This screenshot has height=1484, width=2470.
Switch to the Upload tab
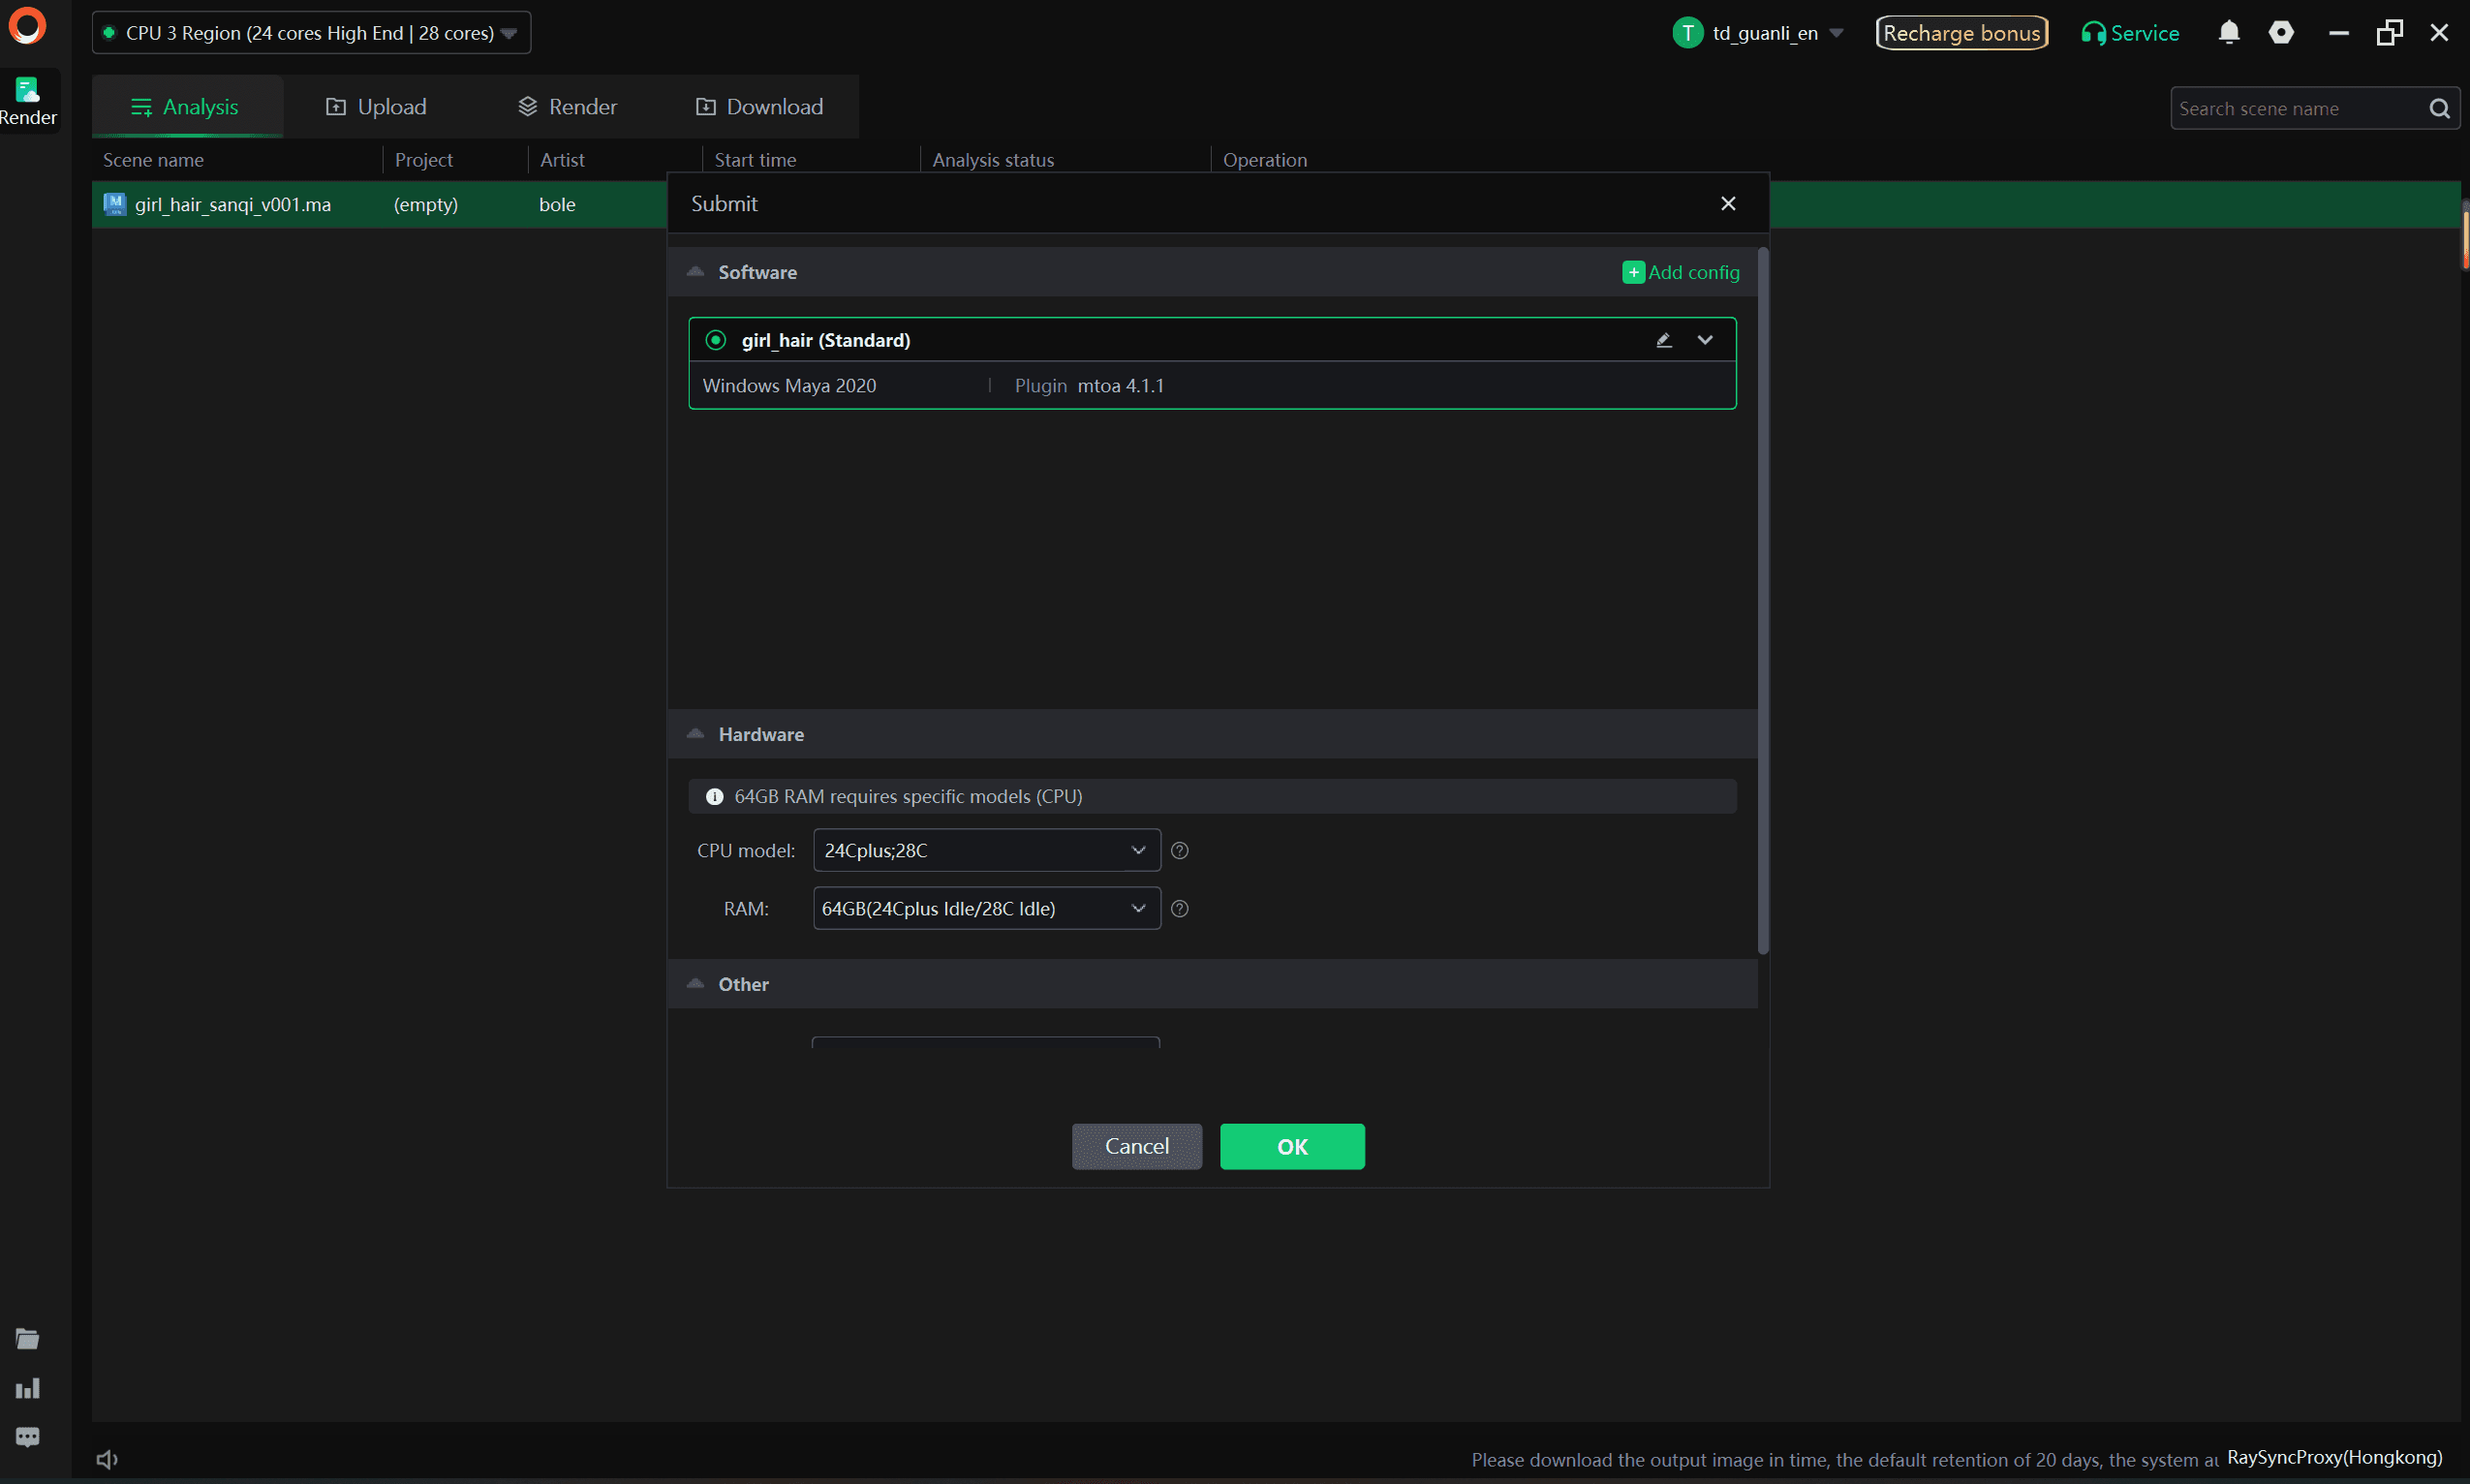tap(376, 107)
